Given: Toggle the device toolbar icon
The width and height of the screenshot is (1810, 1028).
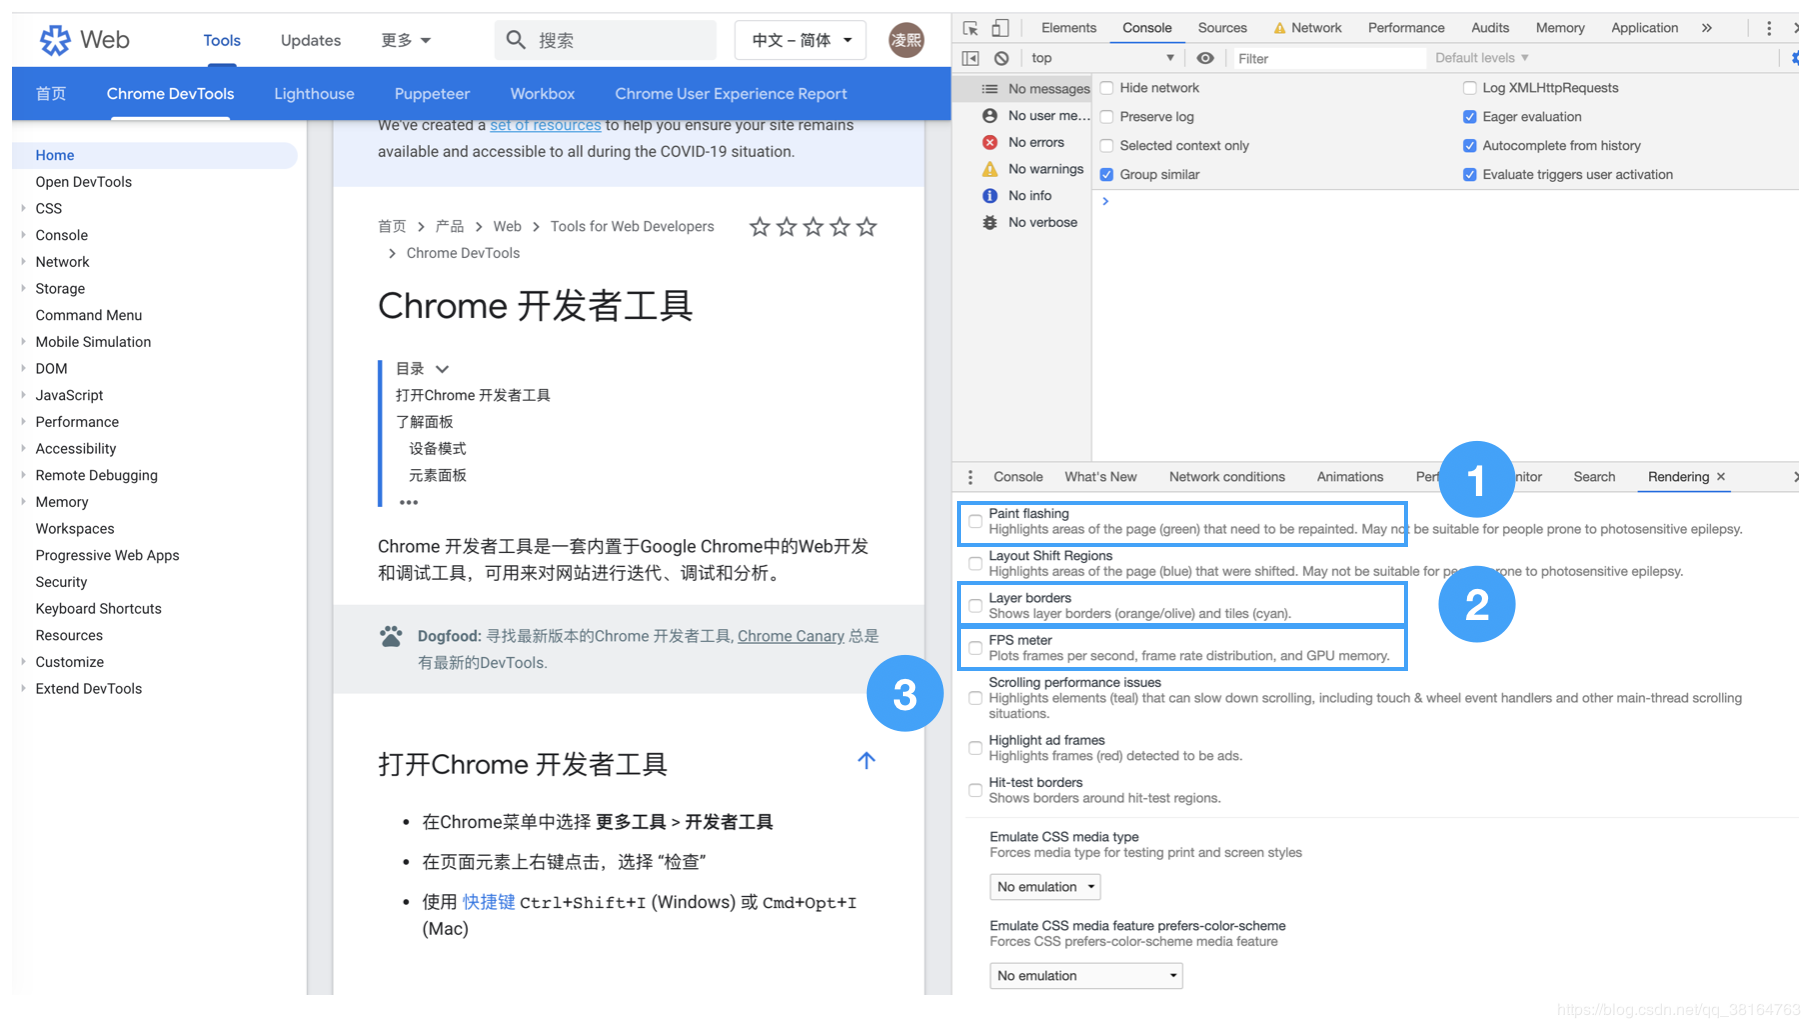Looking at the screenshot, I should (1000, 28).
